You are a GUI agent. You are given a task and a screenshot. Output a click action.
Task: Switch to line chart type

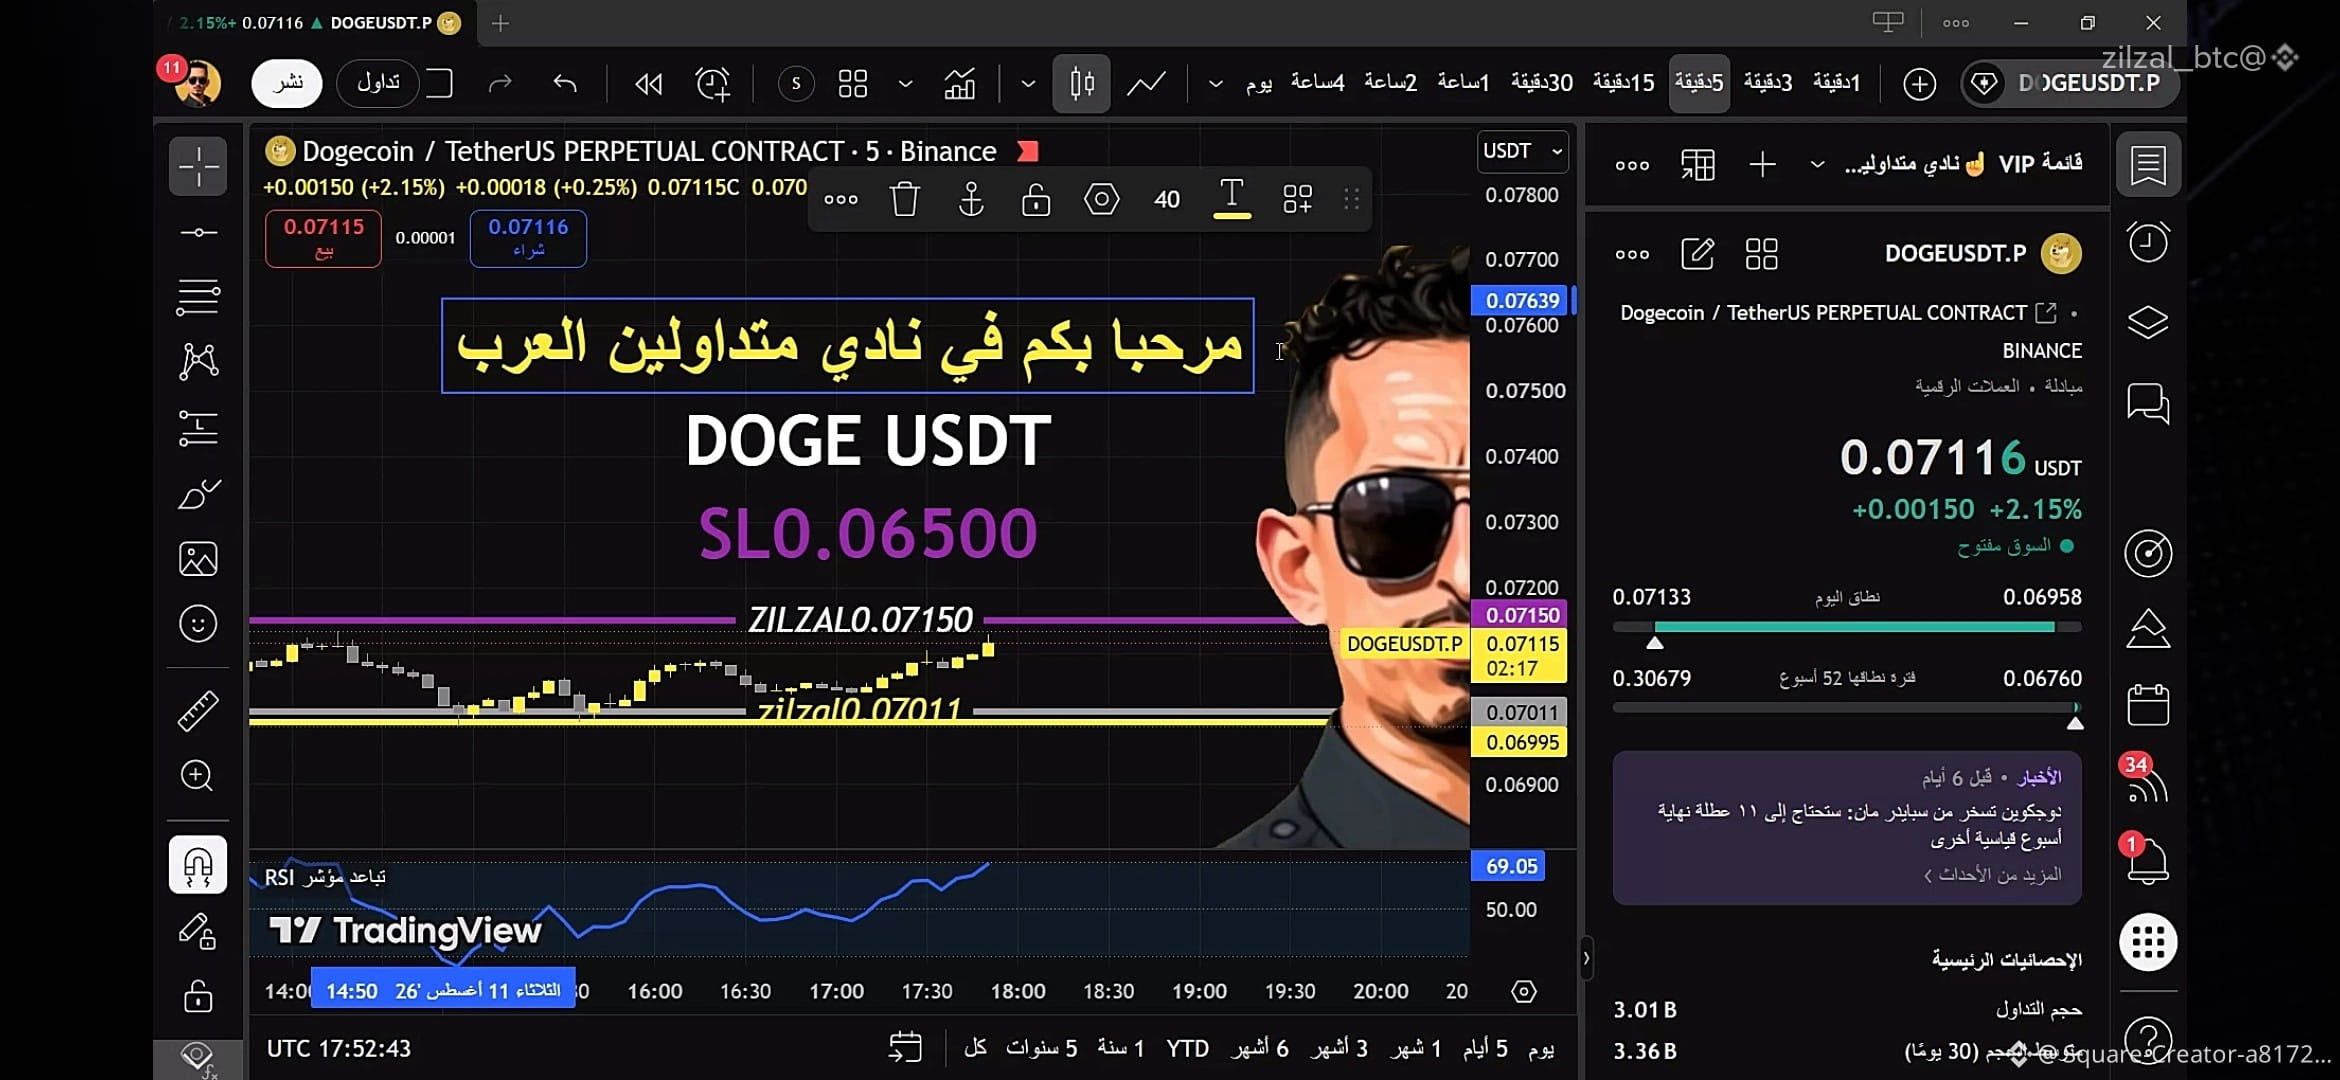(x=1146, y=84)
